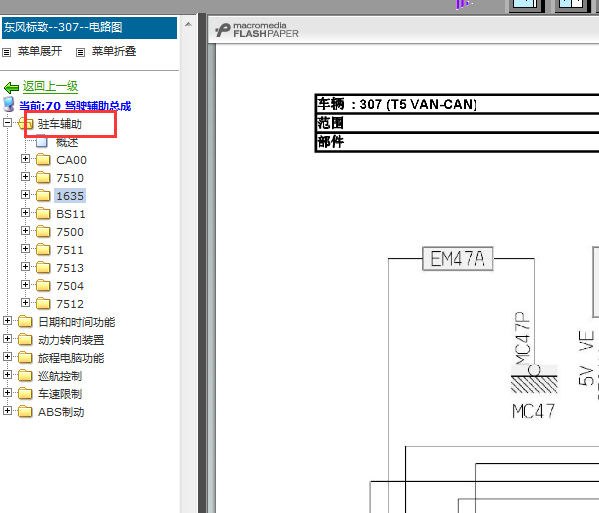Open the 当前:70 驾驶辅助总成 link
Screen dimensions: 599x513
click(75, 106)
